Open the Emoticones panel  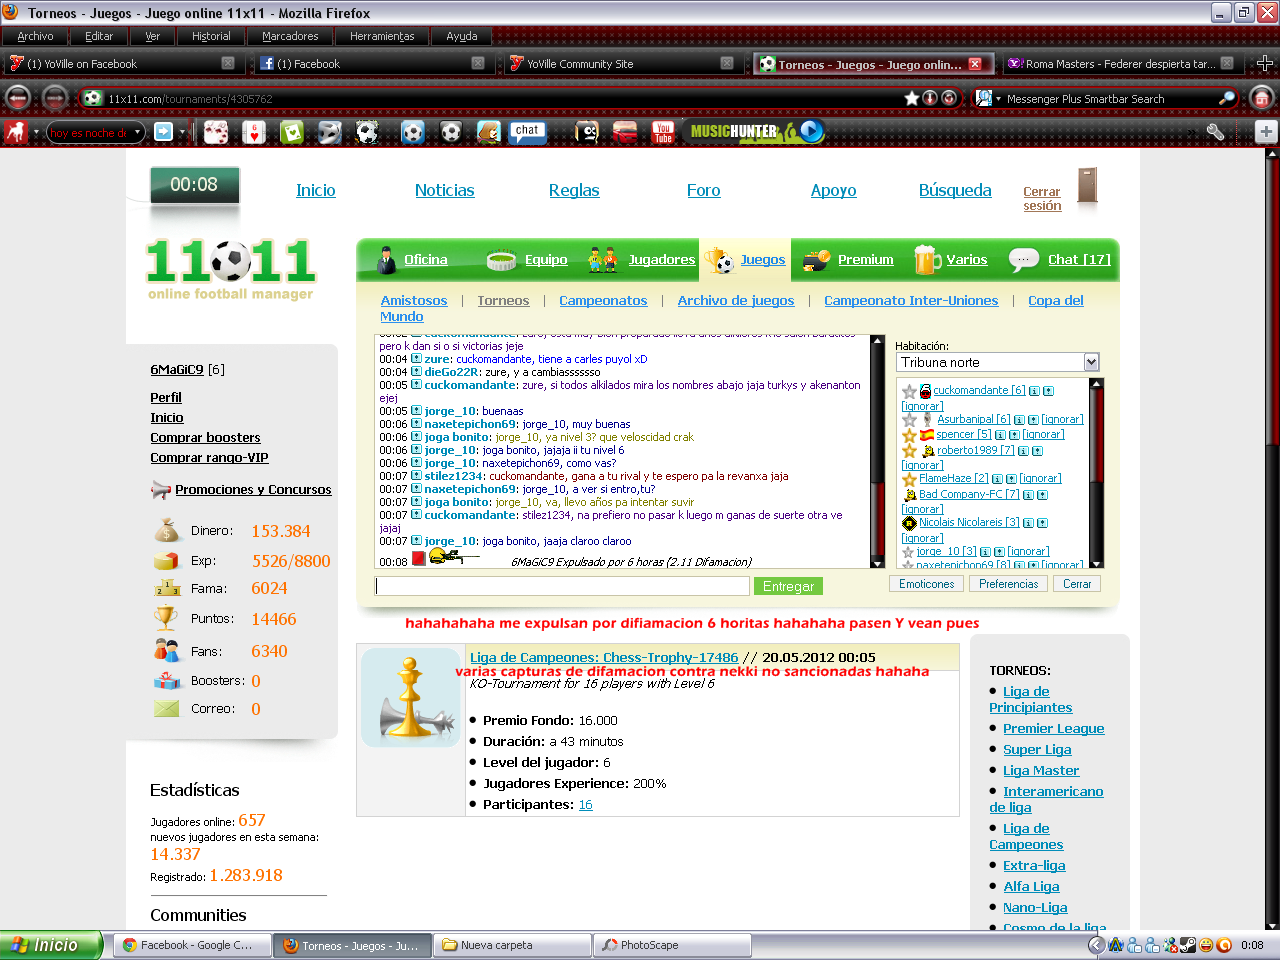(926, 584)
